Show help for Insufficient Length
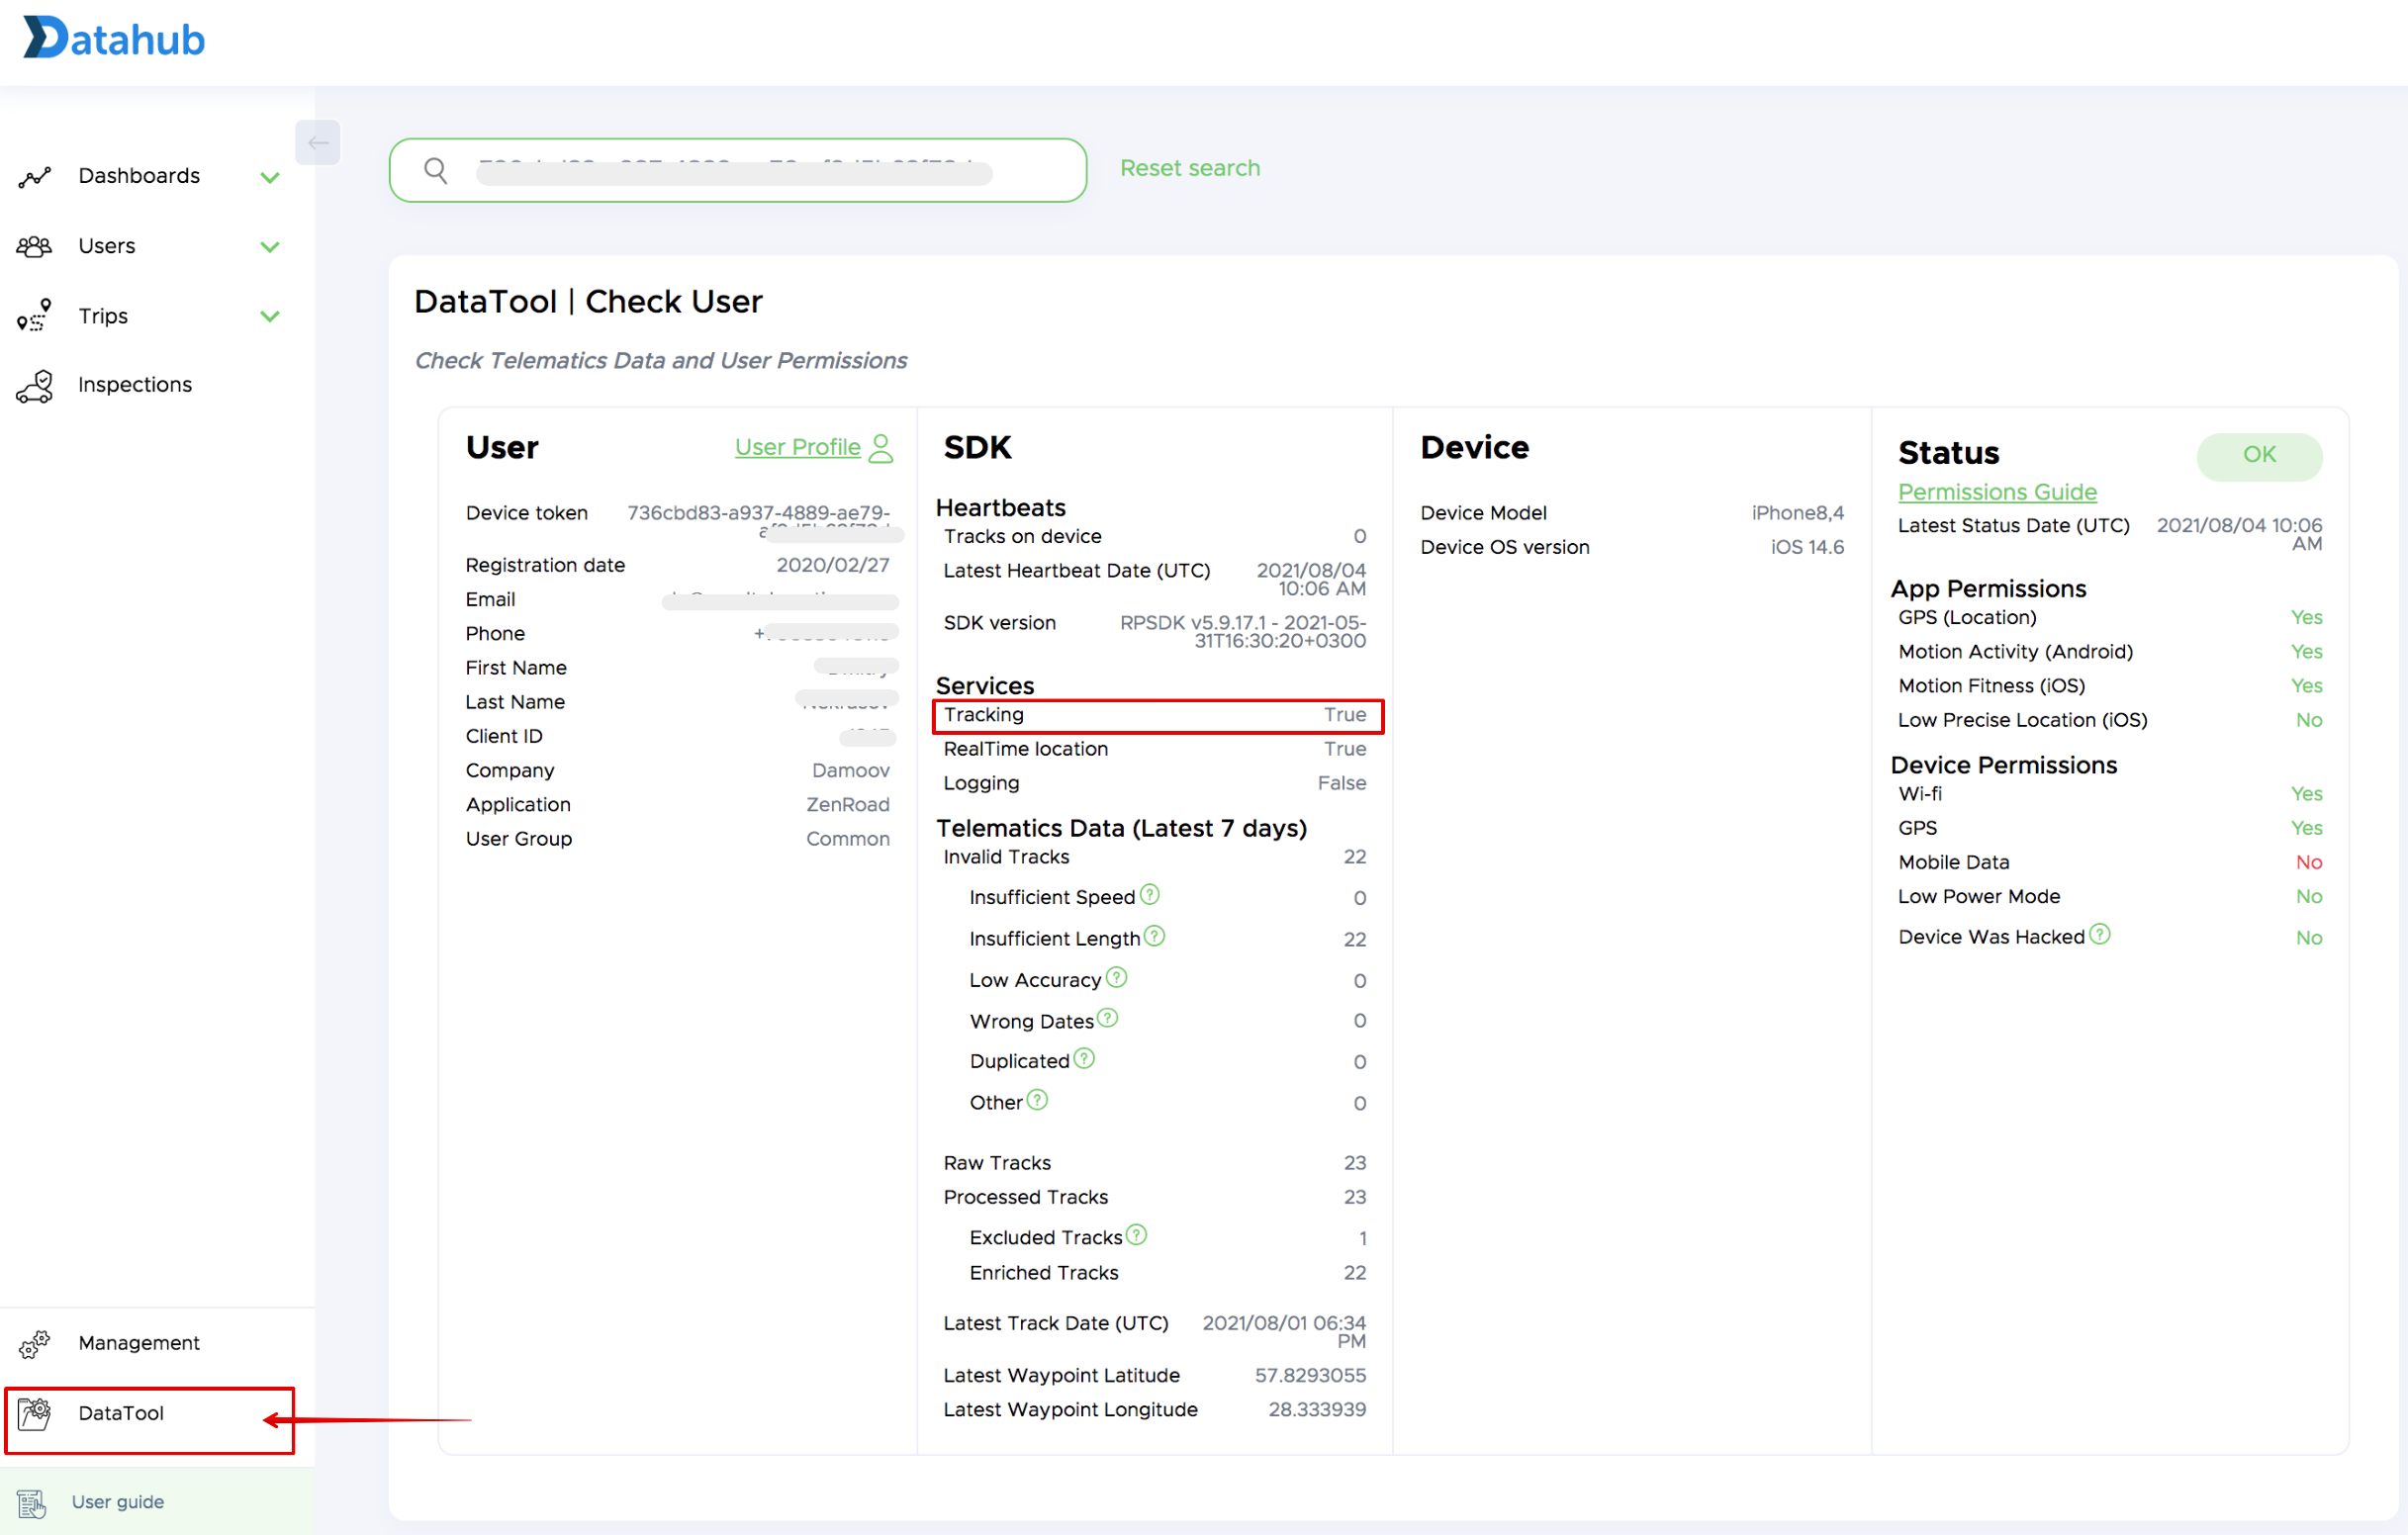Screen dimensions: 2408x1535 1154,936
